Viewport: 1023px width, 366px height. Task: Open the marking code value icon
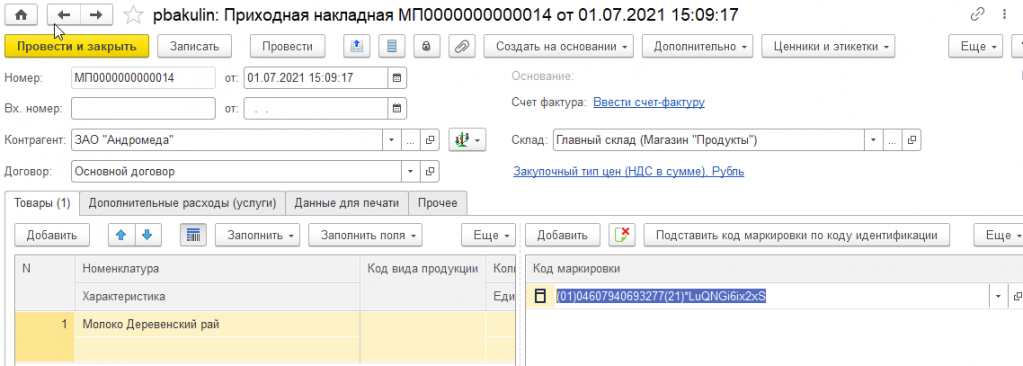click(1016, 296)
